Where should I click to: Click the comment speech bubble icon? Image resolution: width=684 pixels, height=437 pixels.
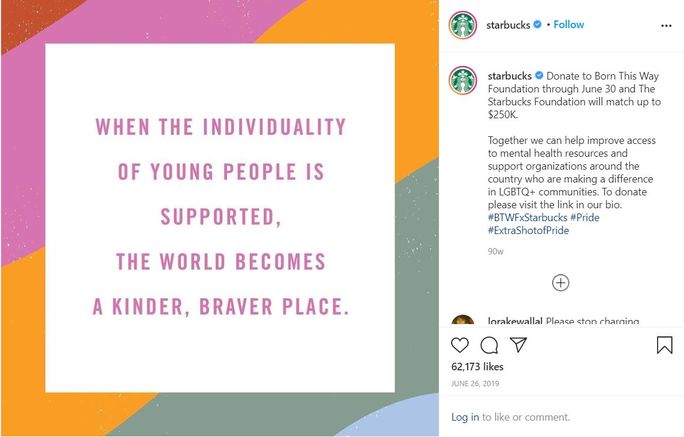click(489, 345)
